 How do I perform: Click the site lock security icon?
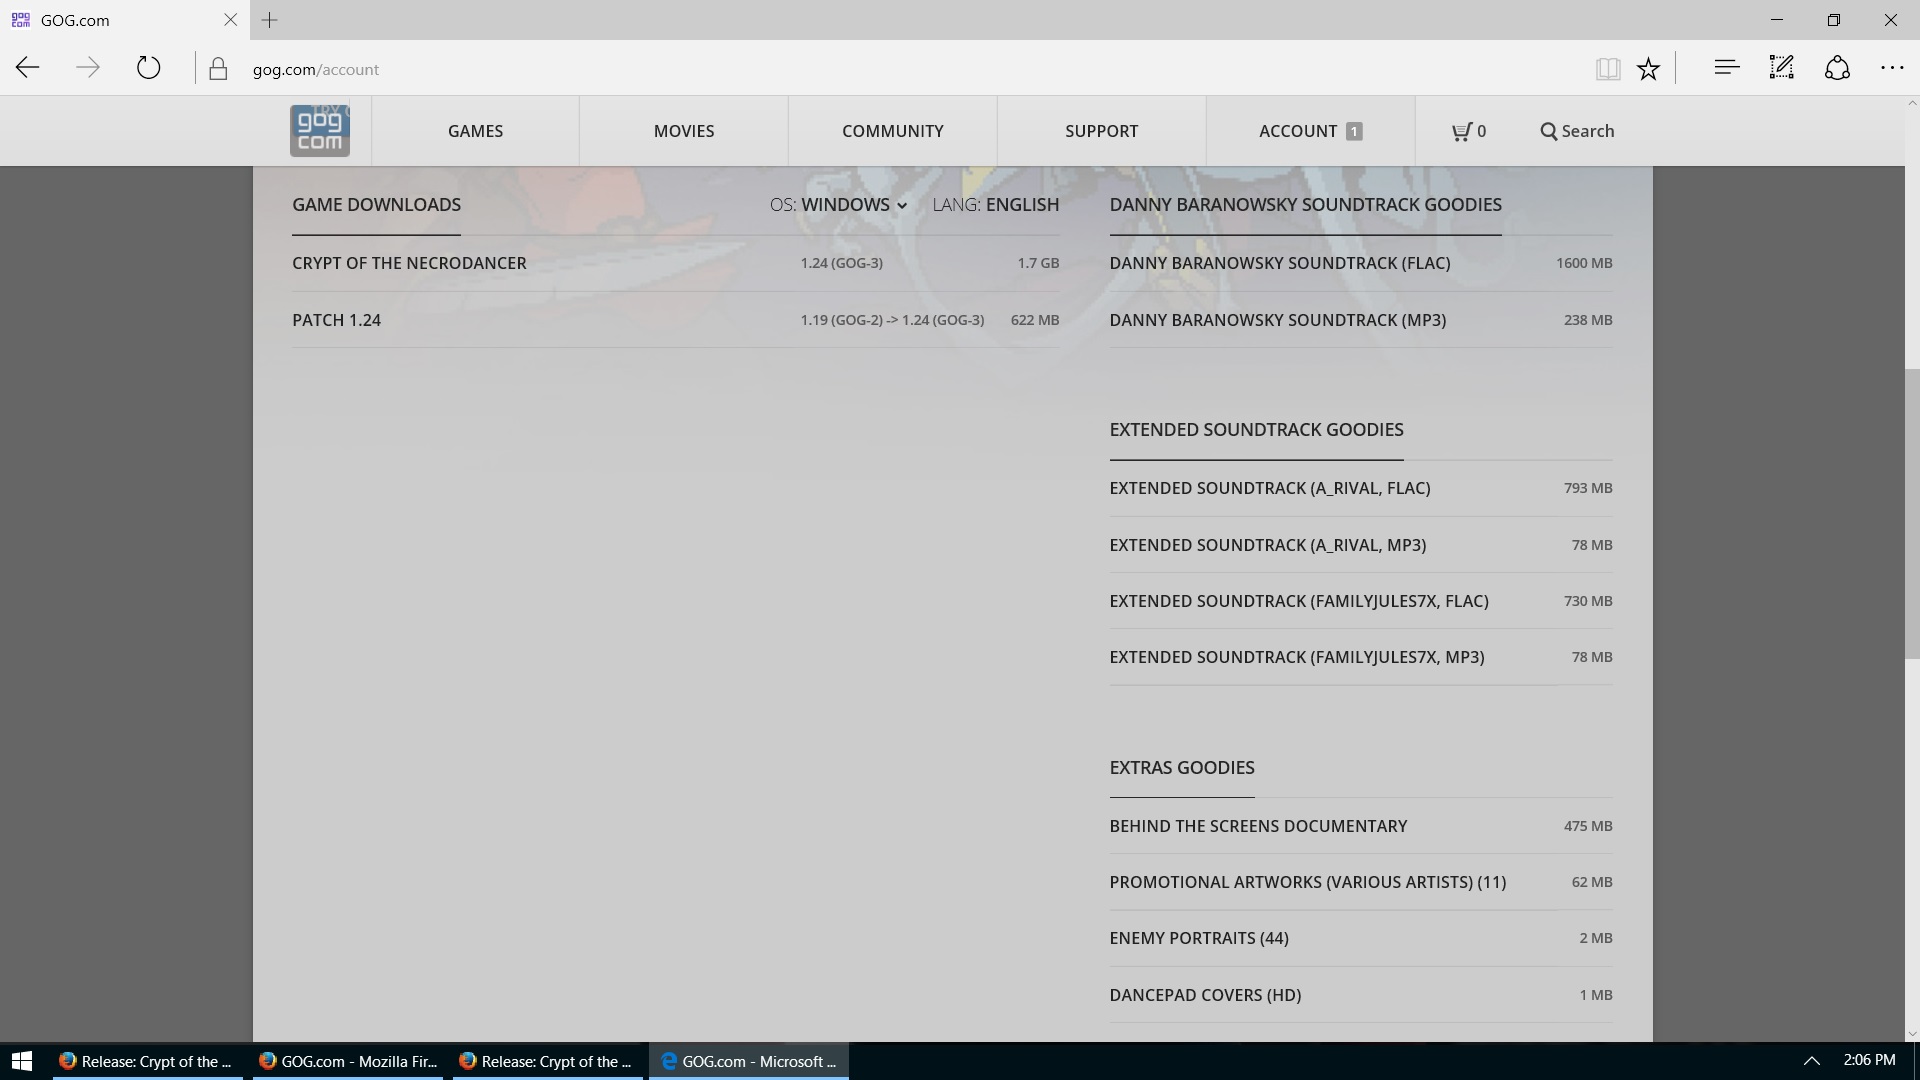(x=217, y=69)
